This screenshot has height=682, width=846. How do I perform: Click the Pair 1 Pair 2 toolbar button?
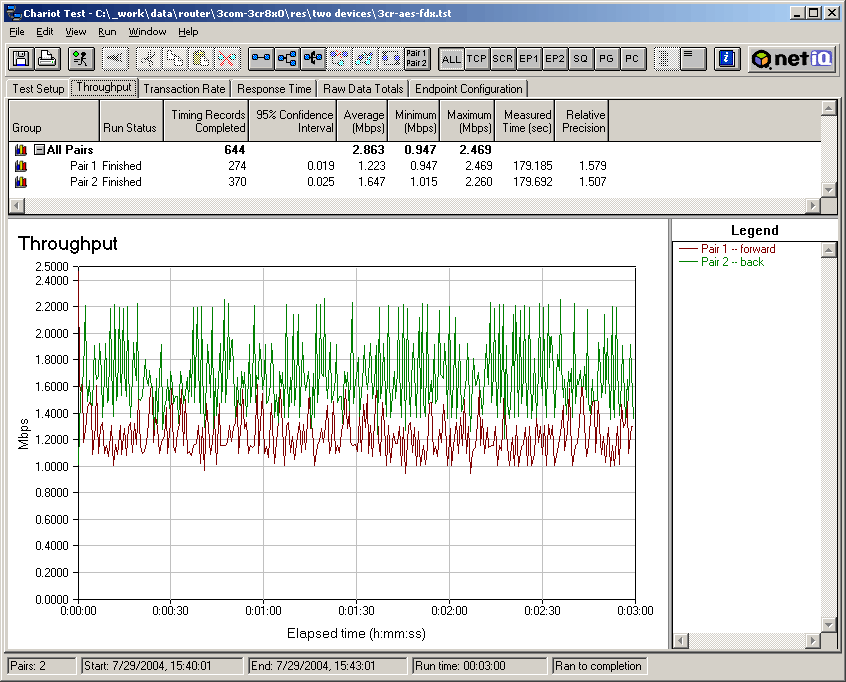pyautogui.click(x=417, y=59)
